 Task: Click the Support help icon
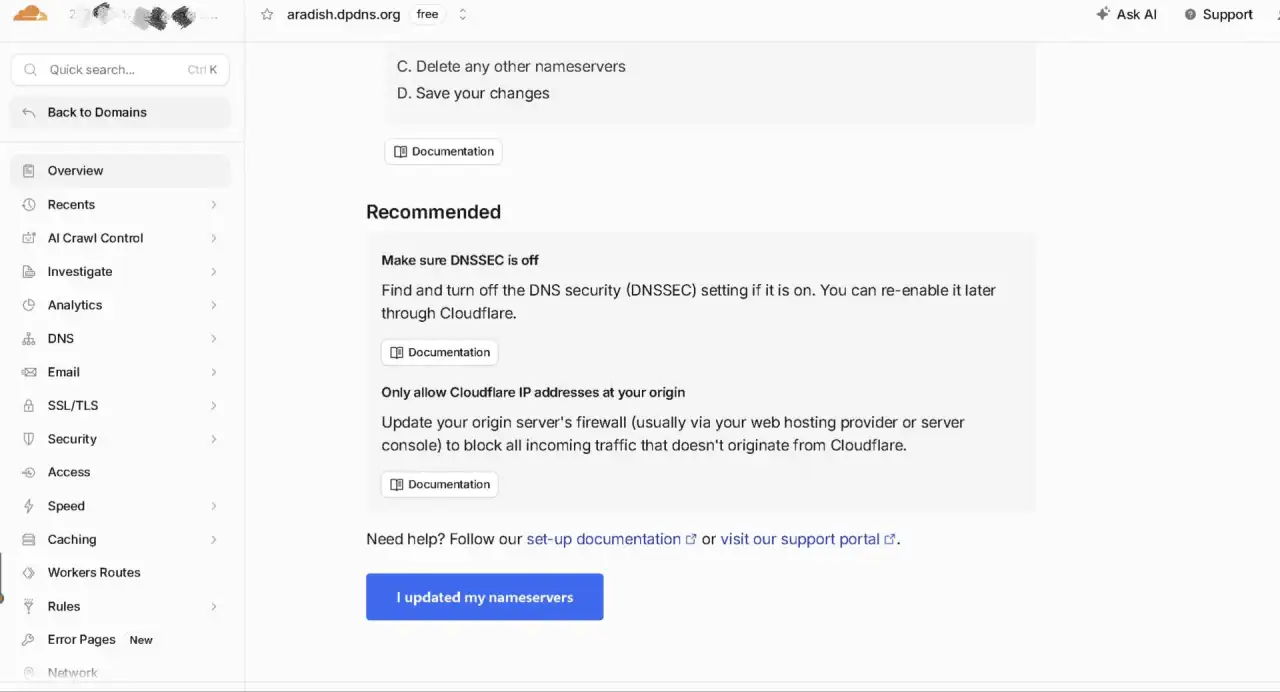point(1190,14)
